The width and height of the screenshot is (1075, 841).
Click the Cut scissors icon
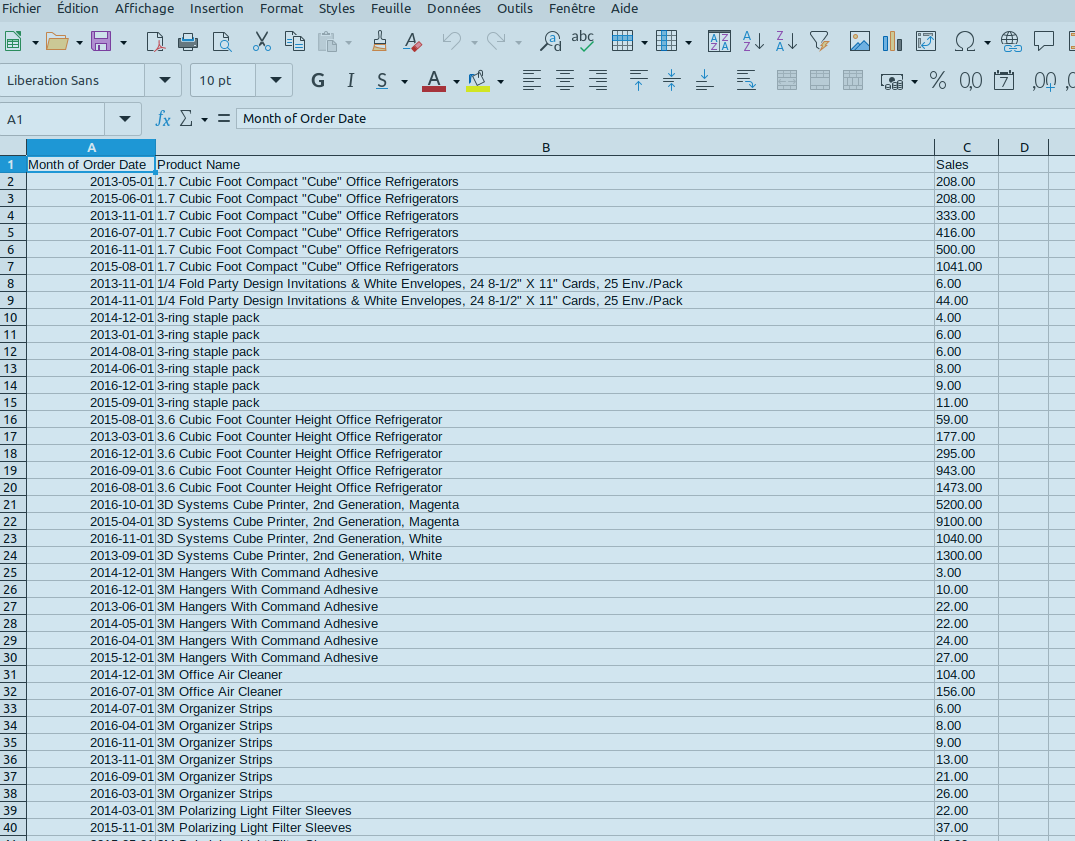[262, 42]
